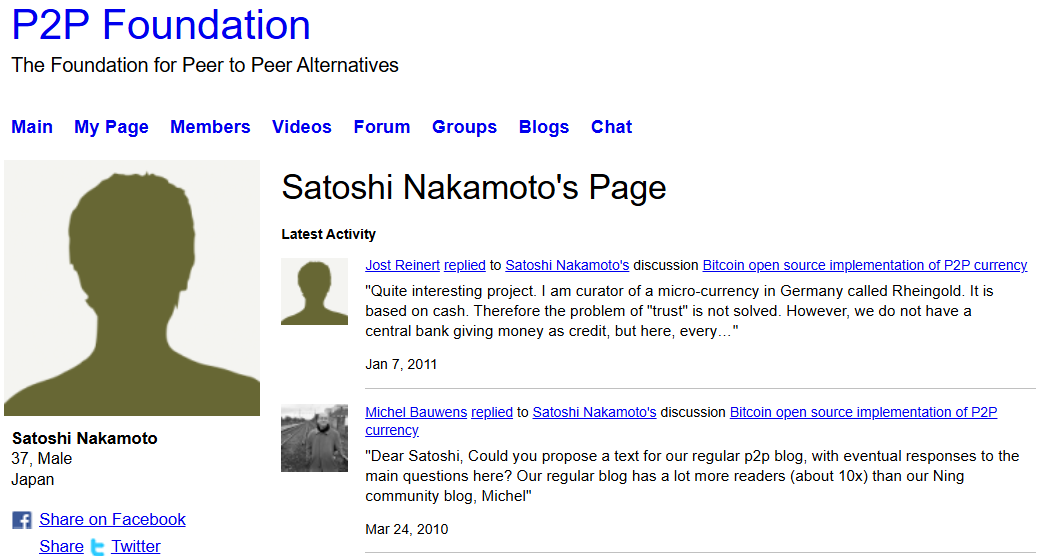Viewport: 1037px width, 556px height.
Task: Click the Twitter share link
Action: 135,547
